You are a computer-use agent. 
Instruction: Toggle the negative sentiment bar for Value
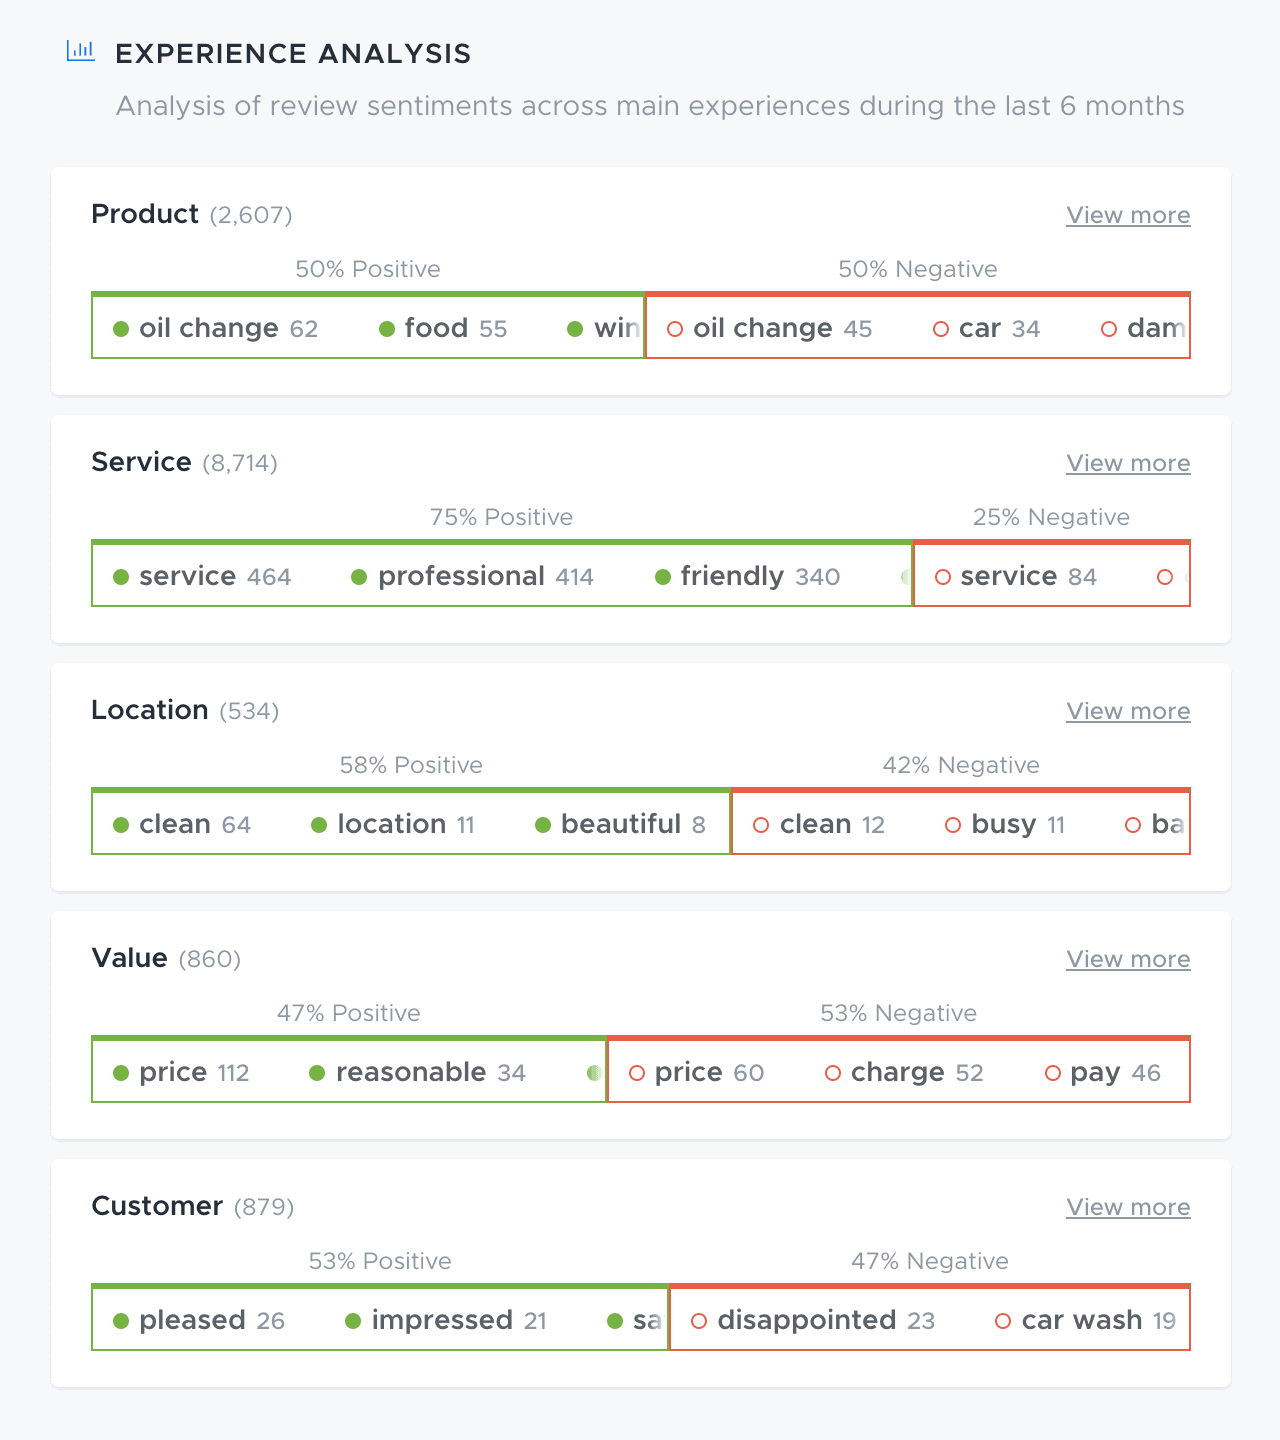[898, 1070]
